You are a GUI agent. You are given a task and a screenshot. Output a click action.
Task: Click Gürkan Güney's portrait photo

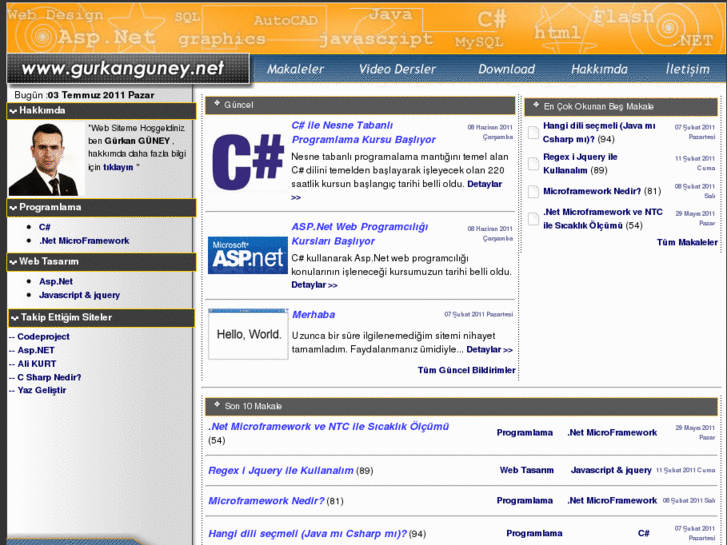click(x=46, y=159)
